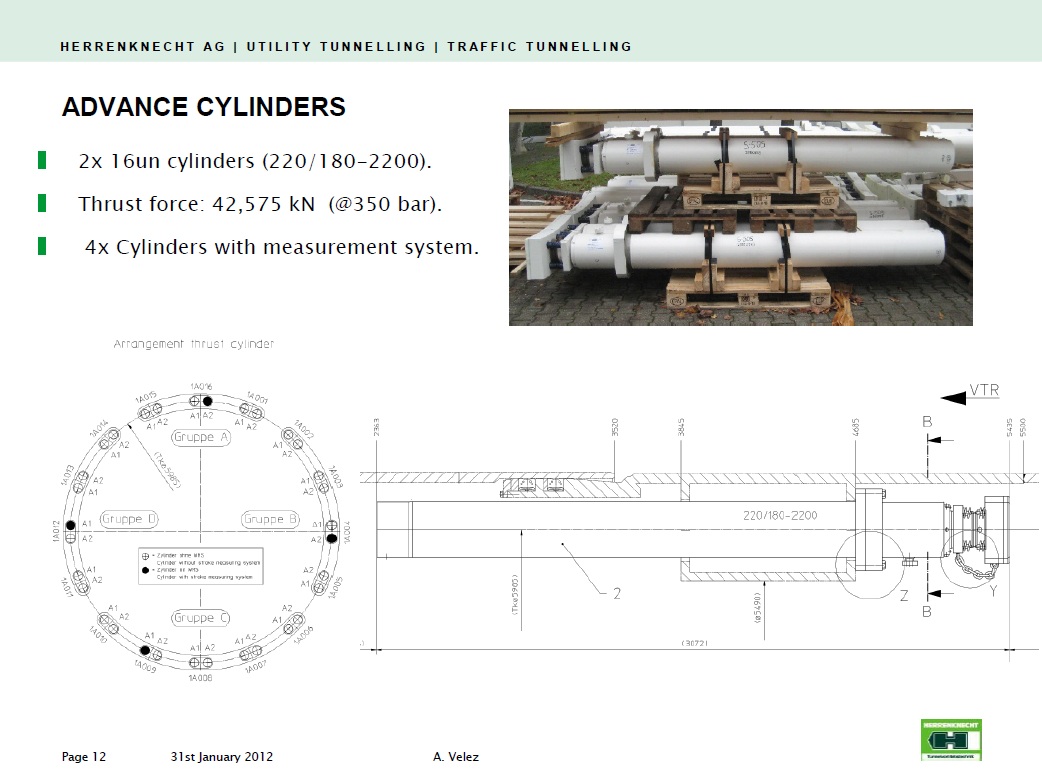This screenshot has height=782, width=1042.
Task: Click "31st January 2012" in the footer
Action: pos(222,757)
